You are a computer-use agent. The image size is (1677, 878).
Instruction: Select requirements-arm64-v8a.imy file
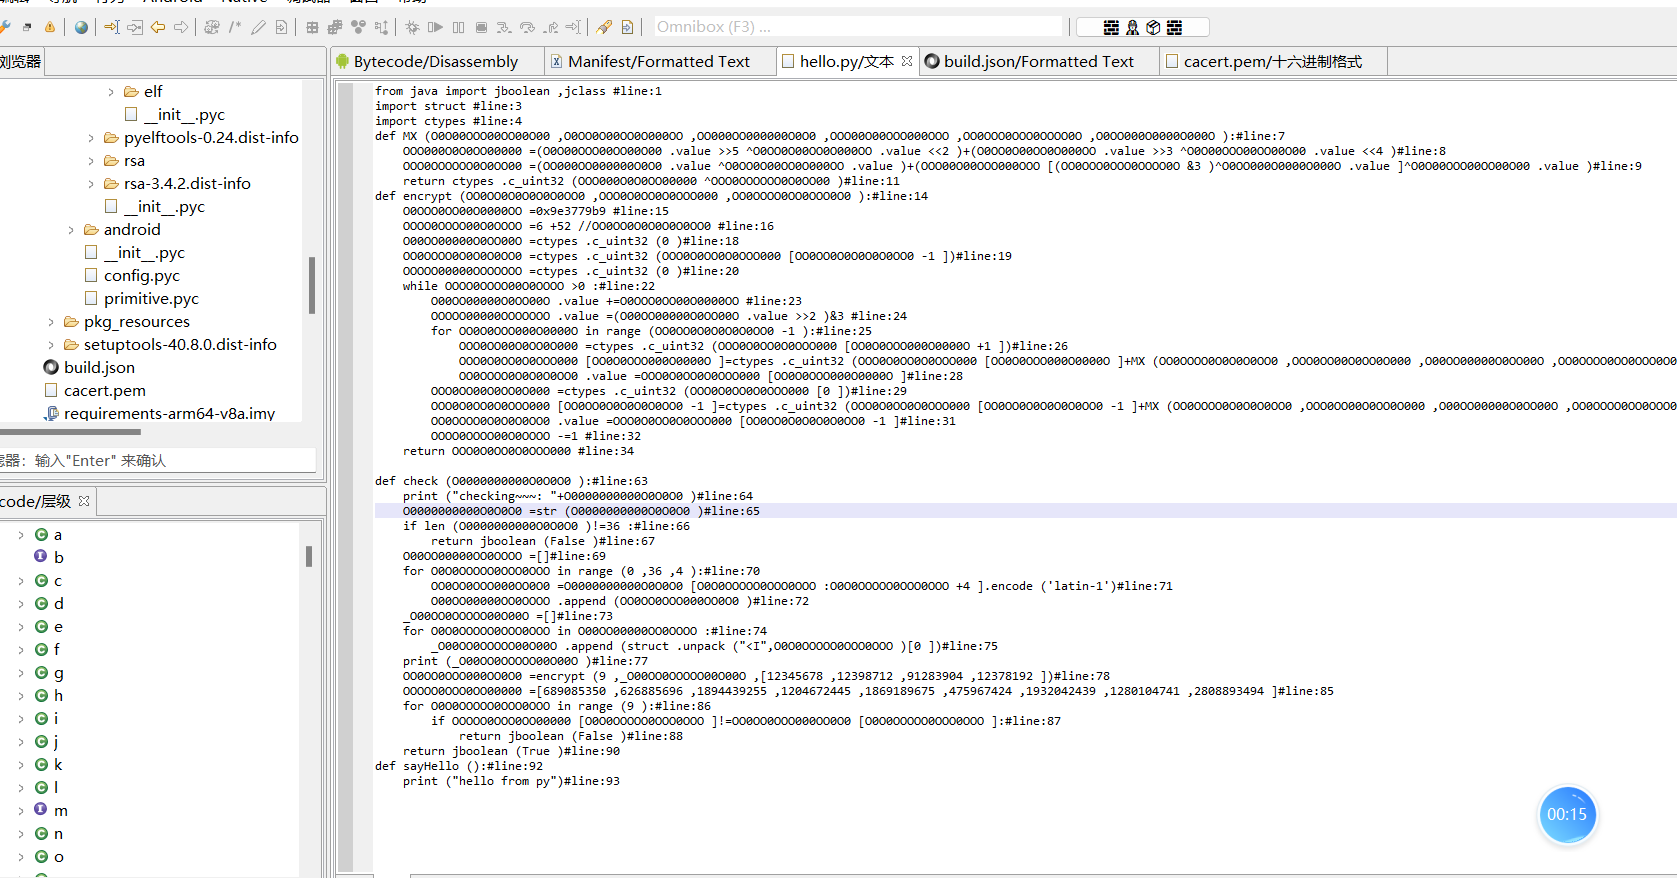[x=160, y=414]
